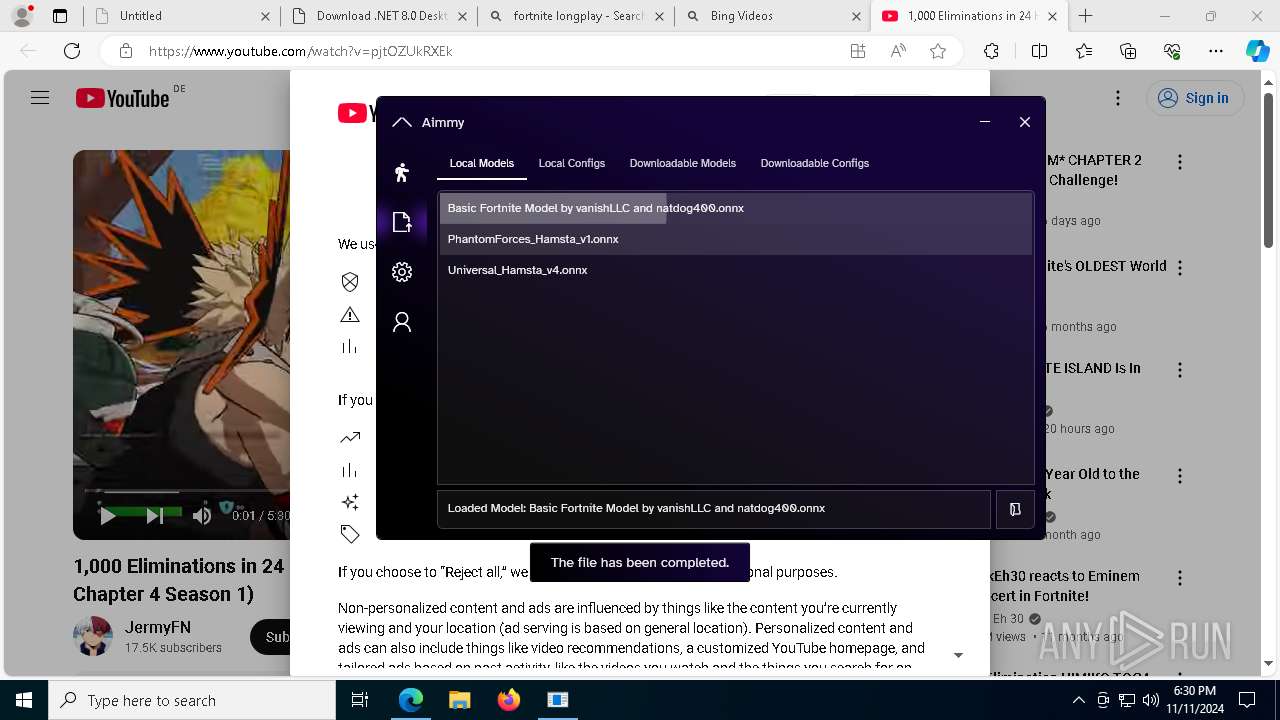Open options for the Year Old video
The image size is (1280, 720).
tap(1180, 476)
